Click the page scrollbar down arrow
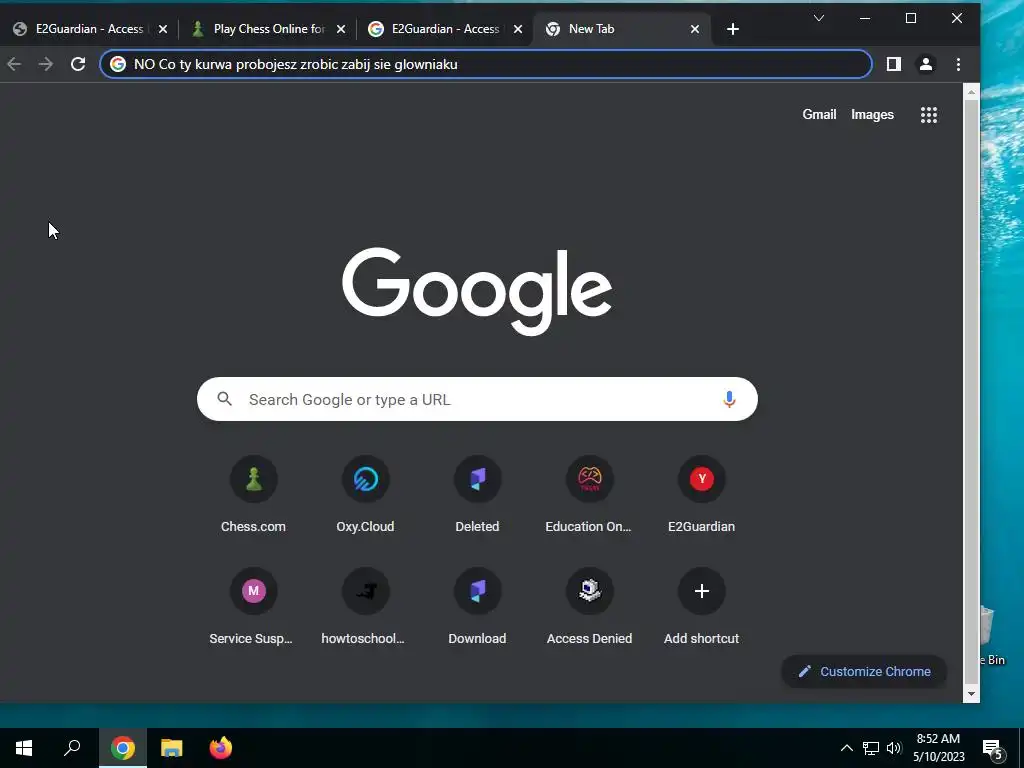This screenshot has height=768, width=1024. 971,694
